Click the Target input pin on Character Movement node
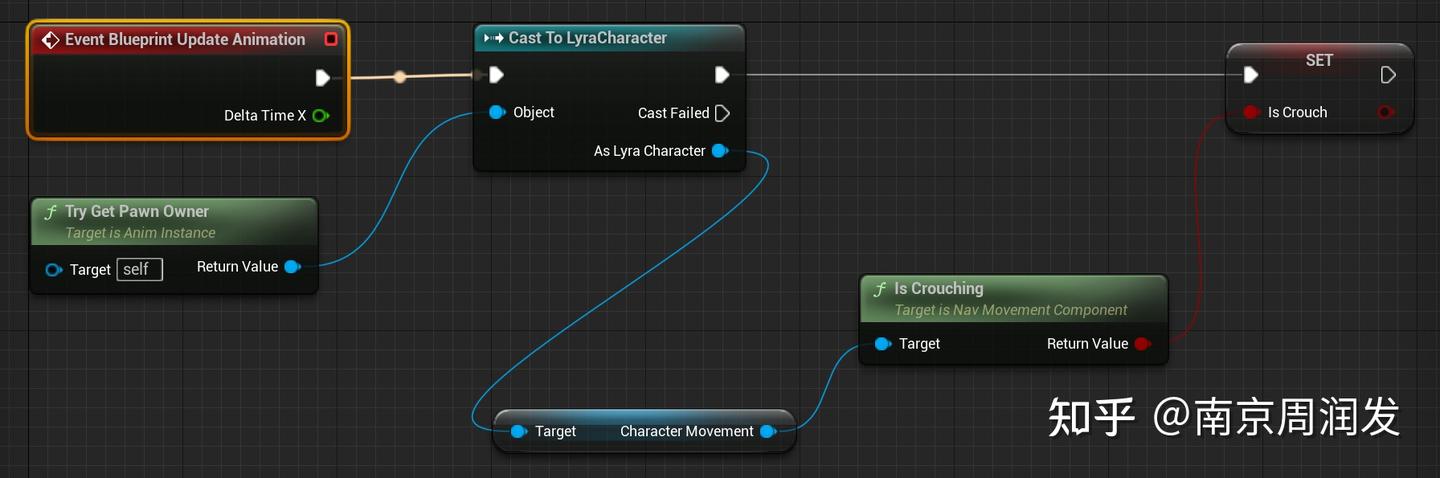The height and width of the screenshot is (478, 1440). [x=518, y=431]
